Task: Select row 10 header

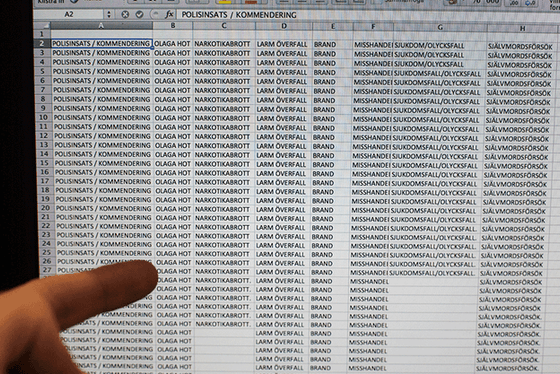Action: point(43,117)
